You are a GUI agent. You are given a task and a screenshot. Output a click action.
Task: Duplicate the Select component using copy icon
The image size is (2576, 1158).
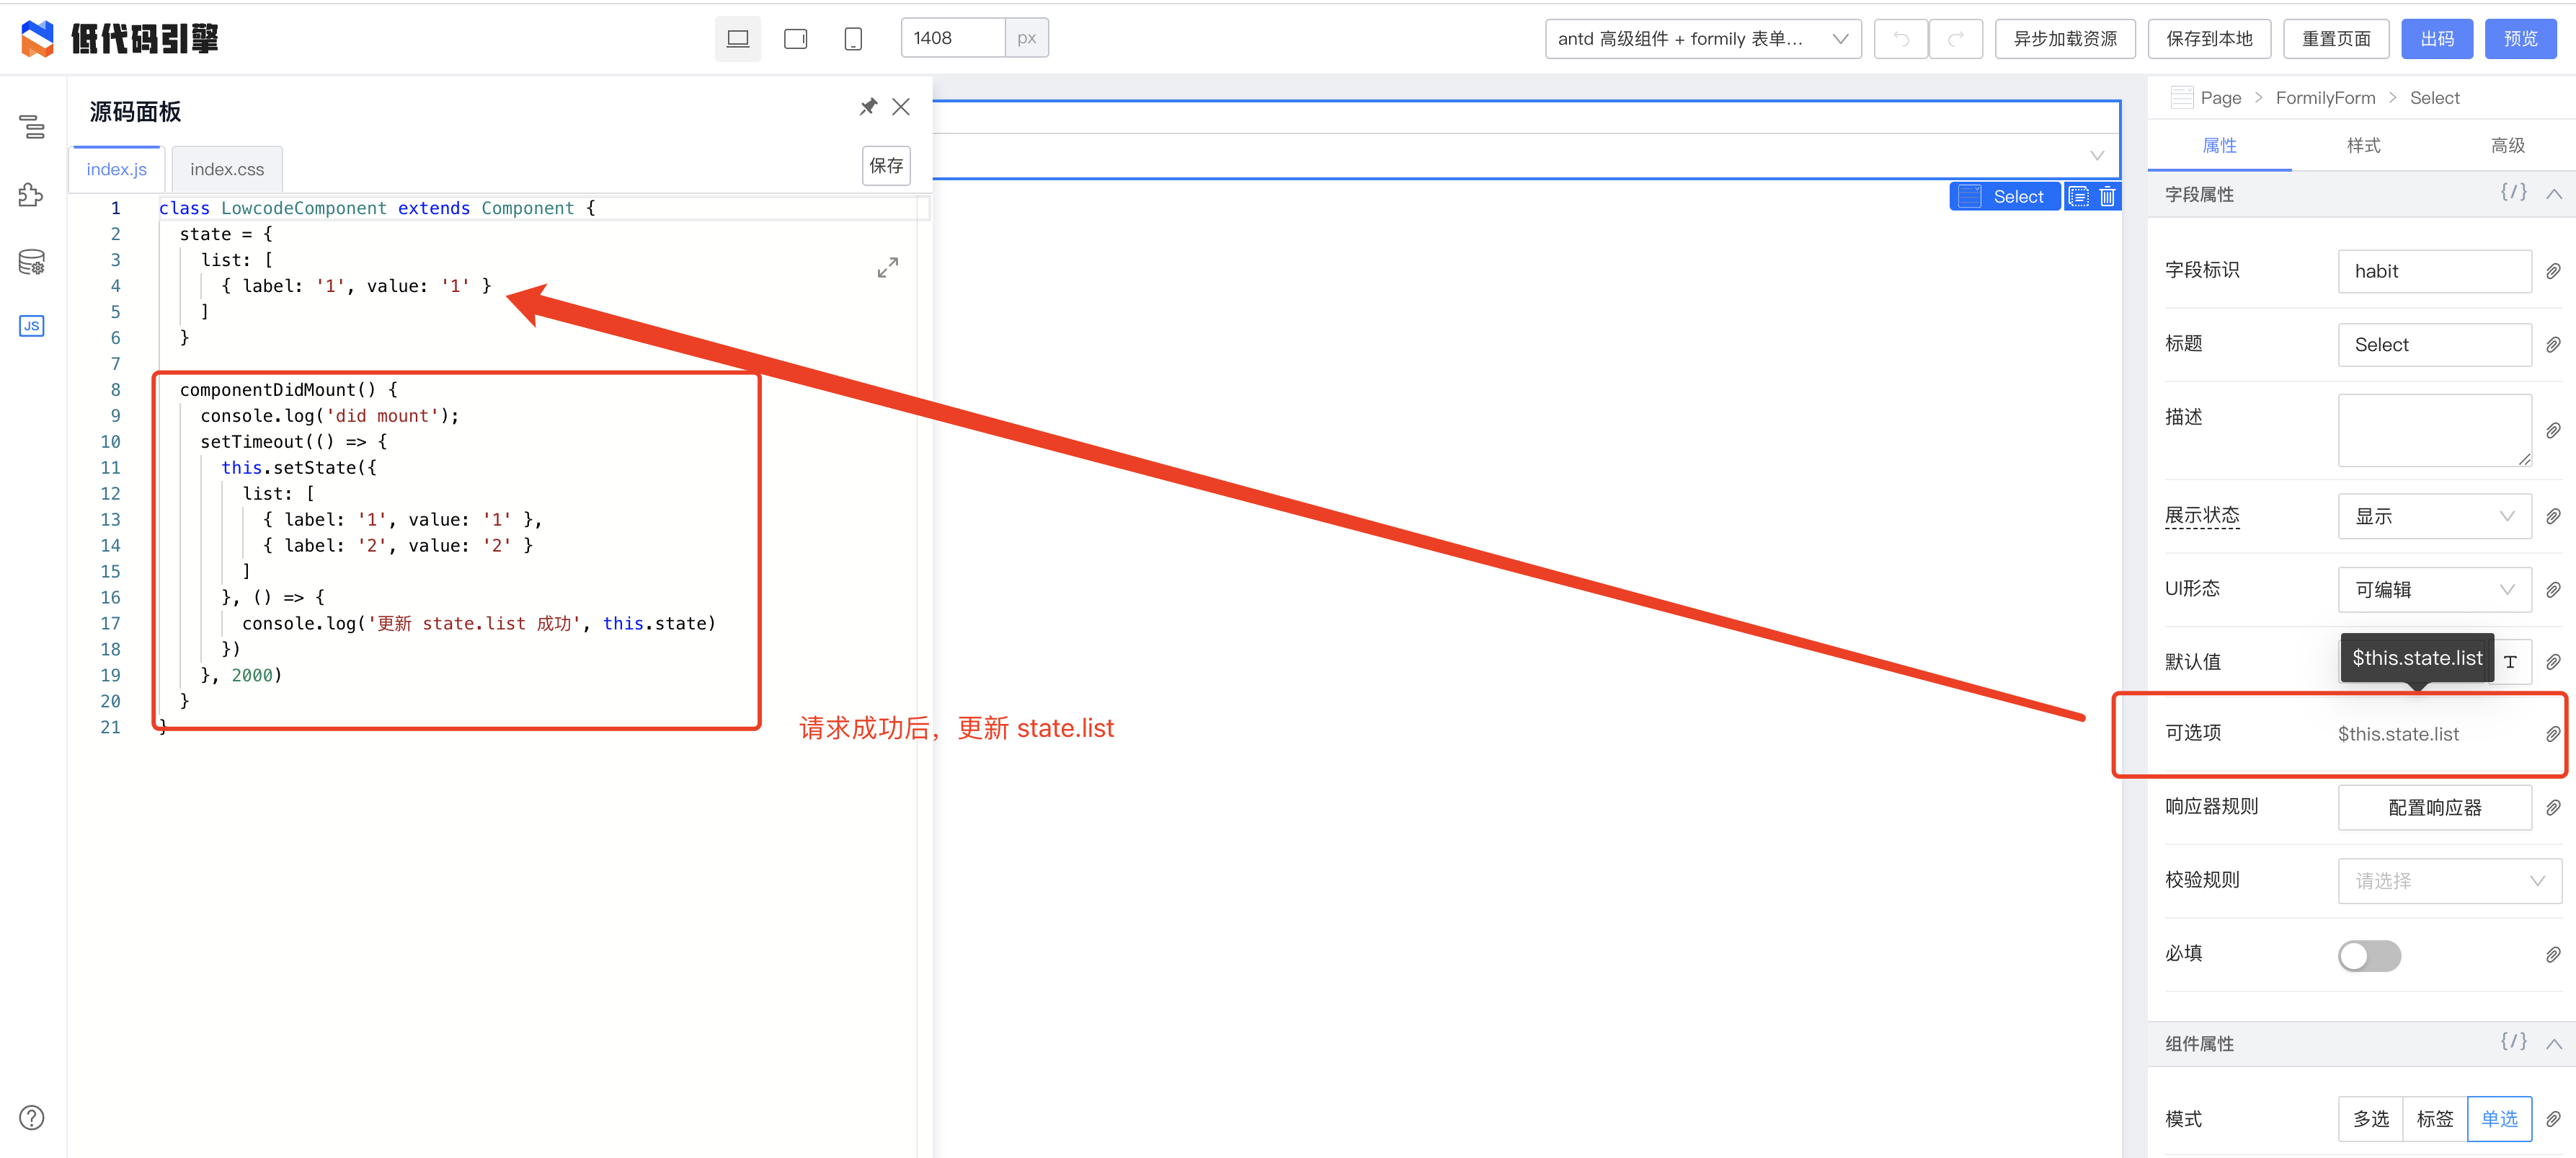coord(2079,196)
